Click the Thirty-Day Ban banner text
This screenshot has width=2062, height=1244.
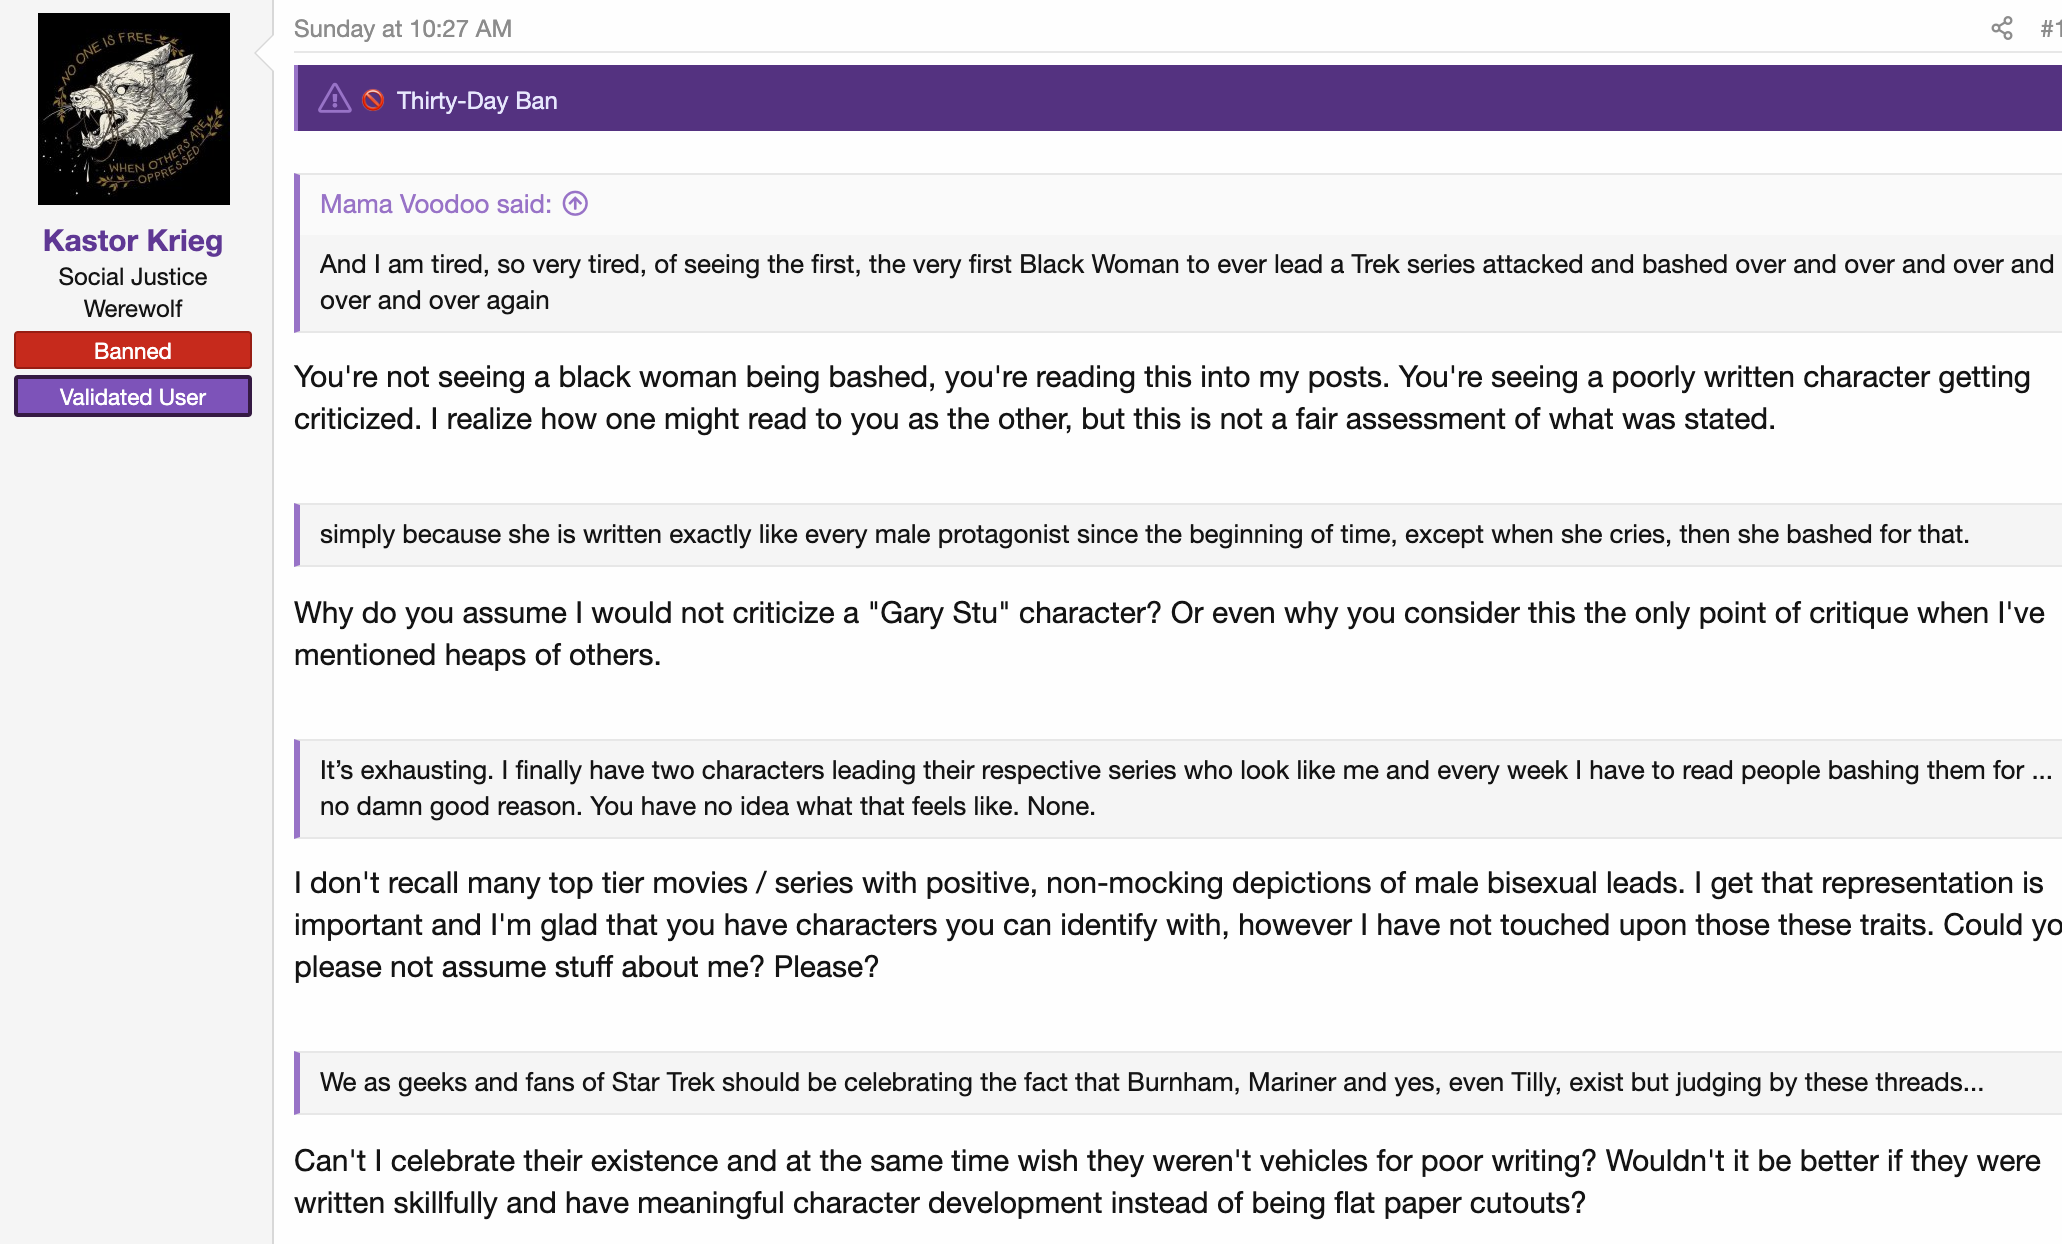click(x=477, y=100)
